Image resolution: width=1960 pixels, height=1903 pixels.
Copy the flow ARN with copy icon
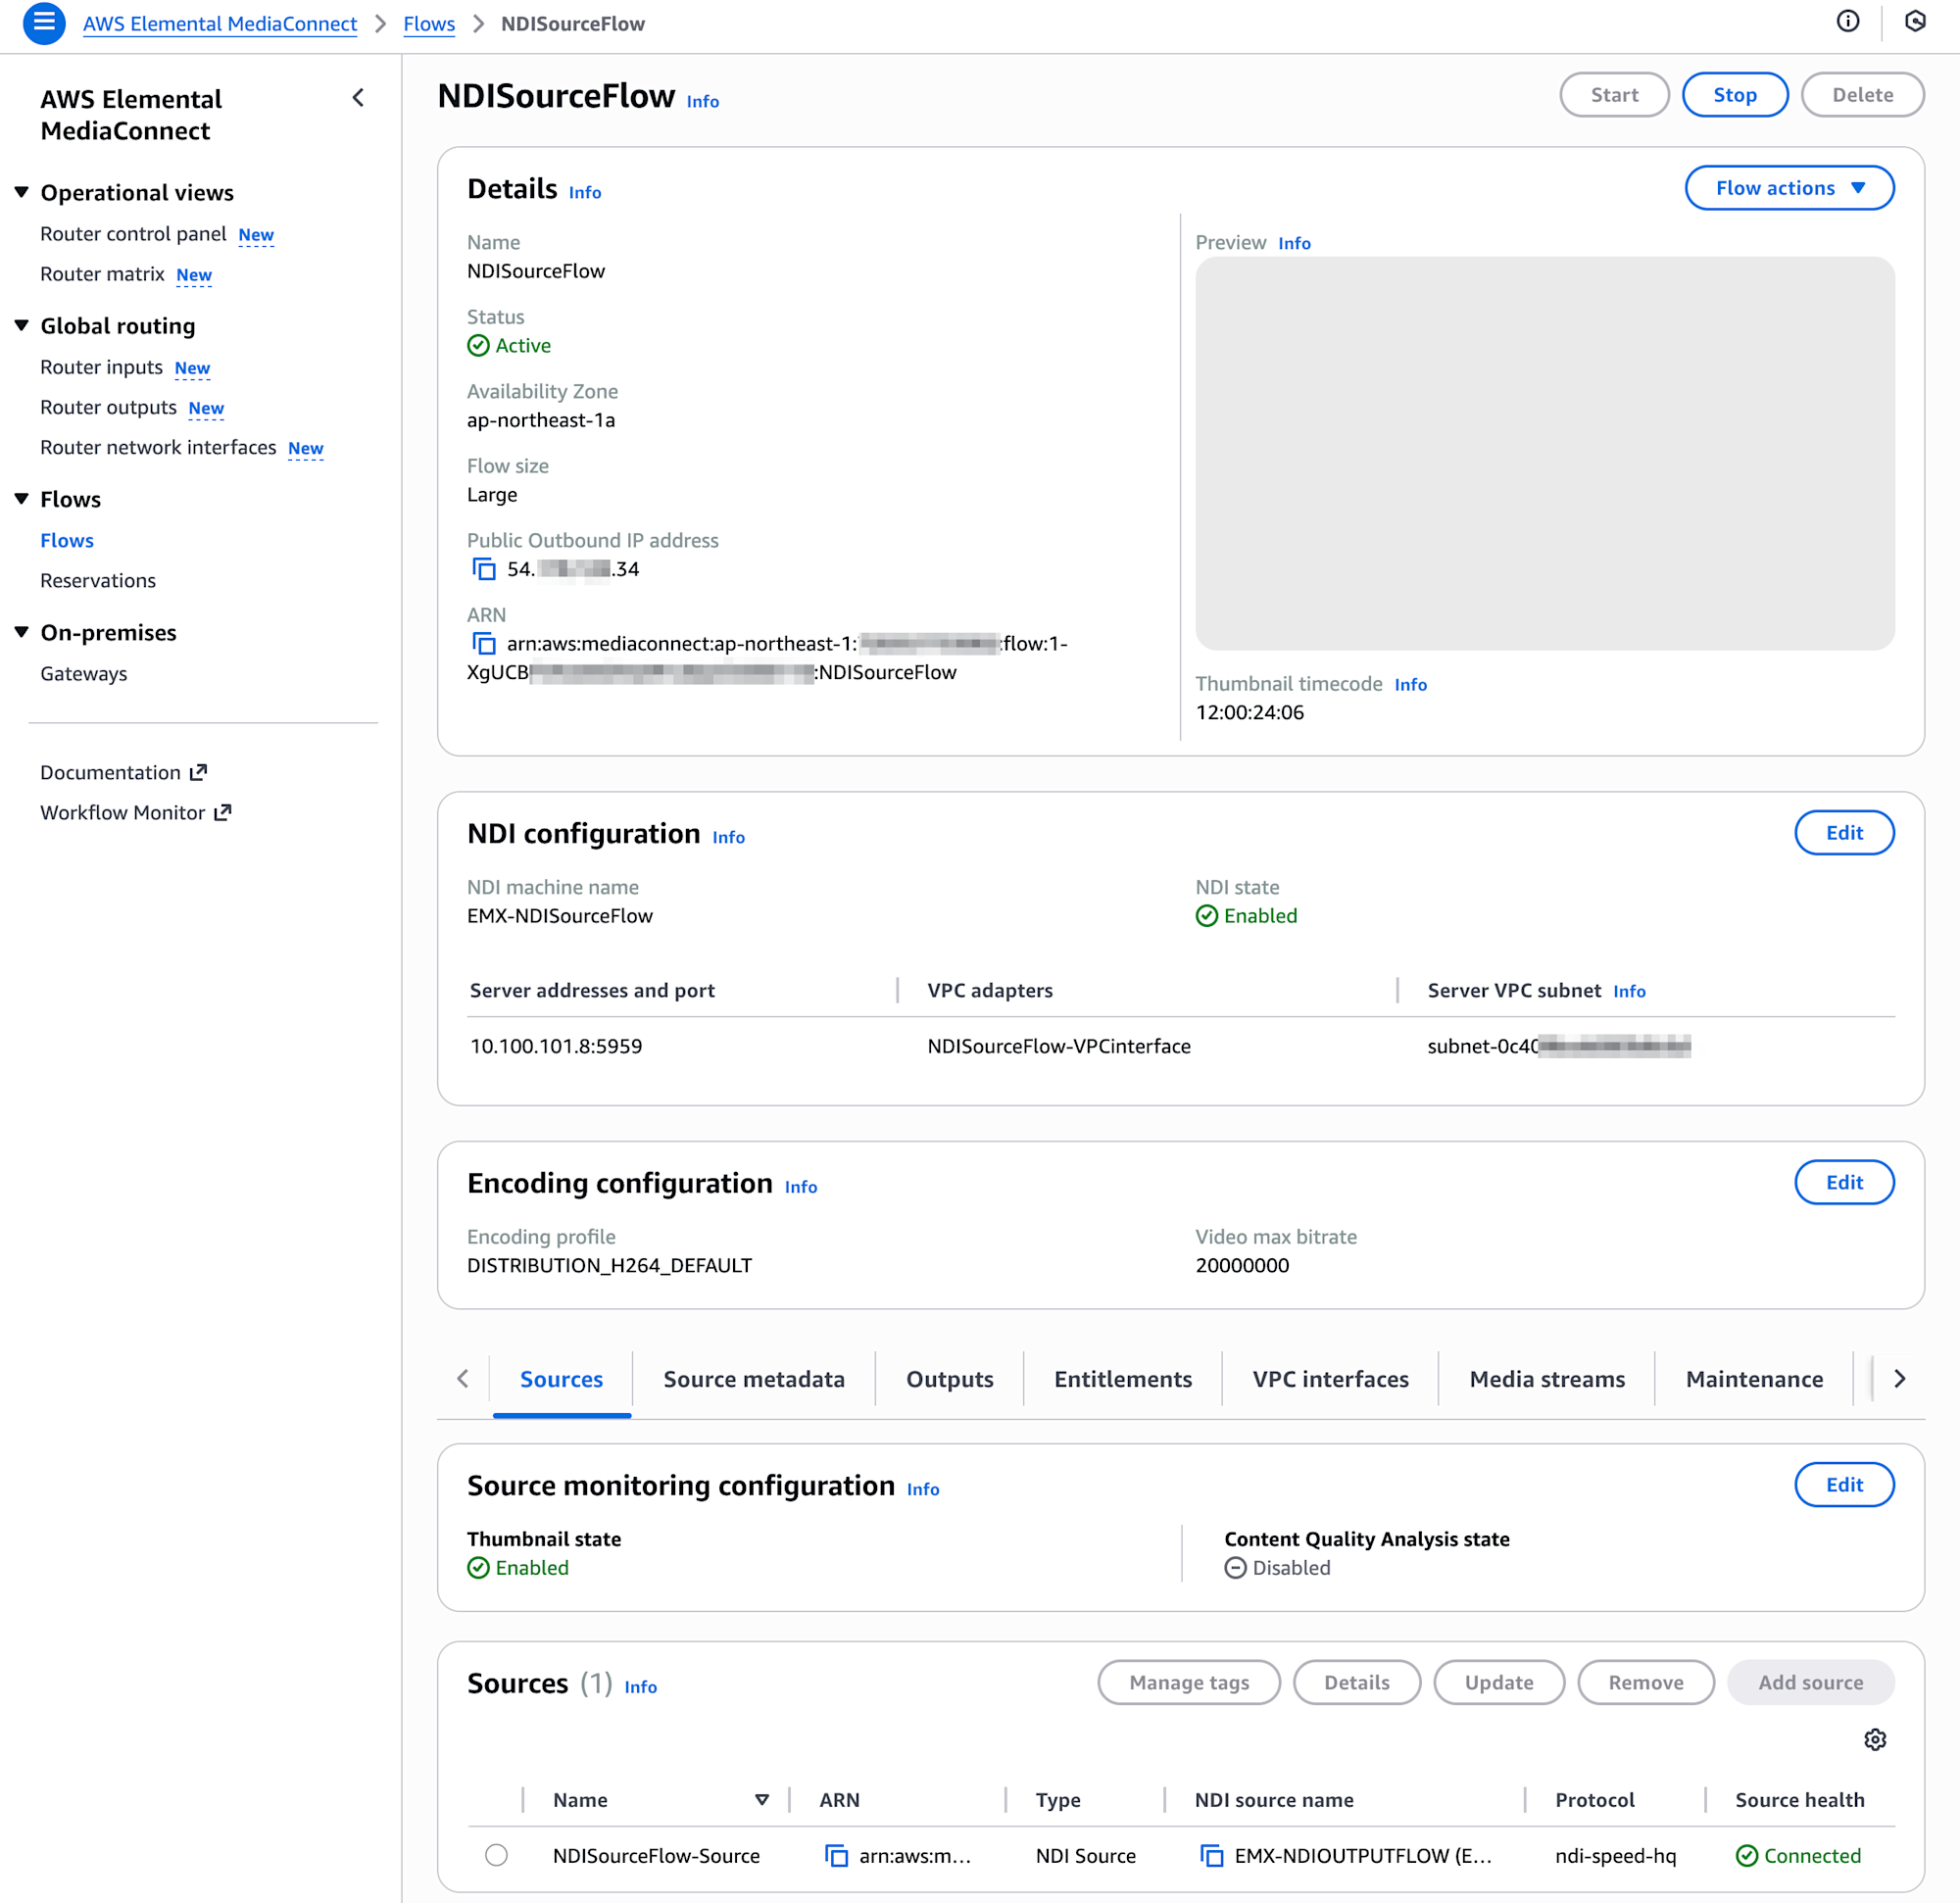484,643
